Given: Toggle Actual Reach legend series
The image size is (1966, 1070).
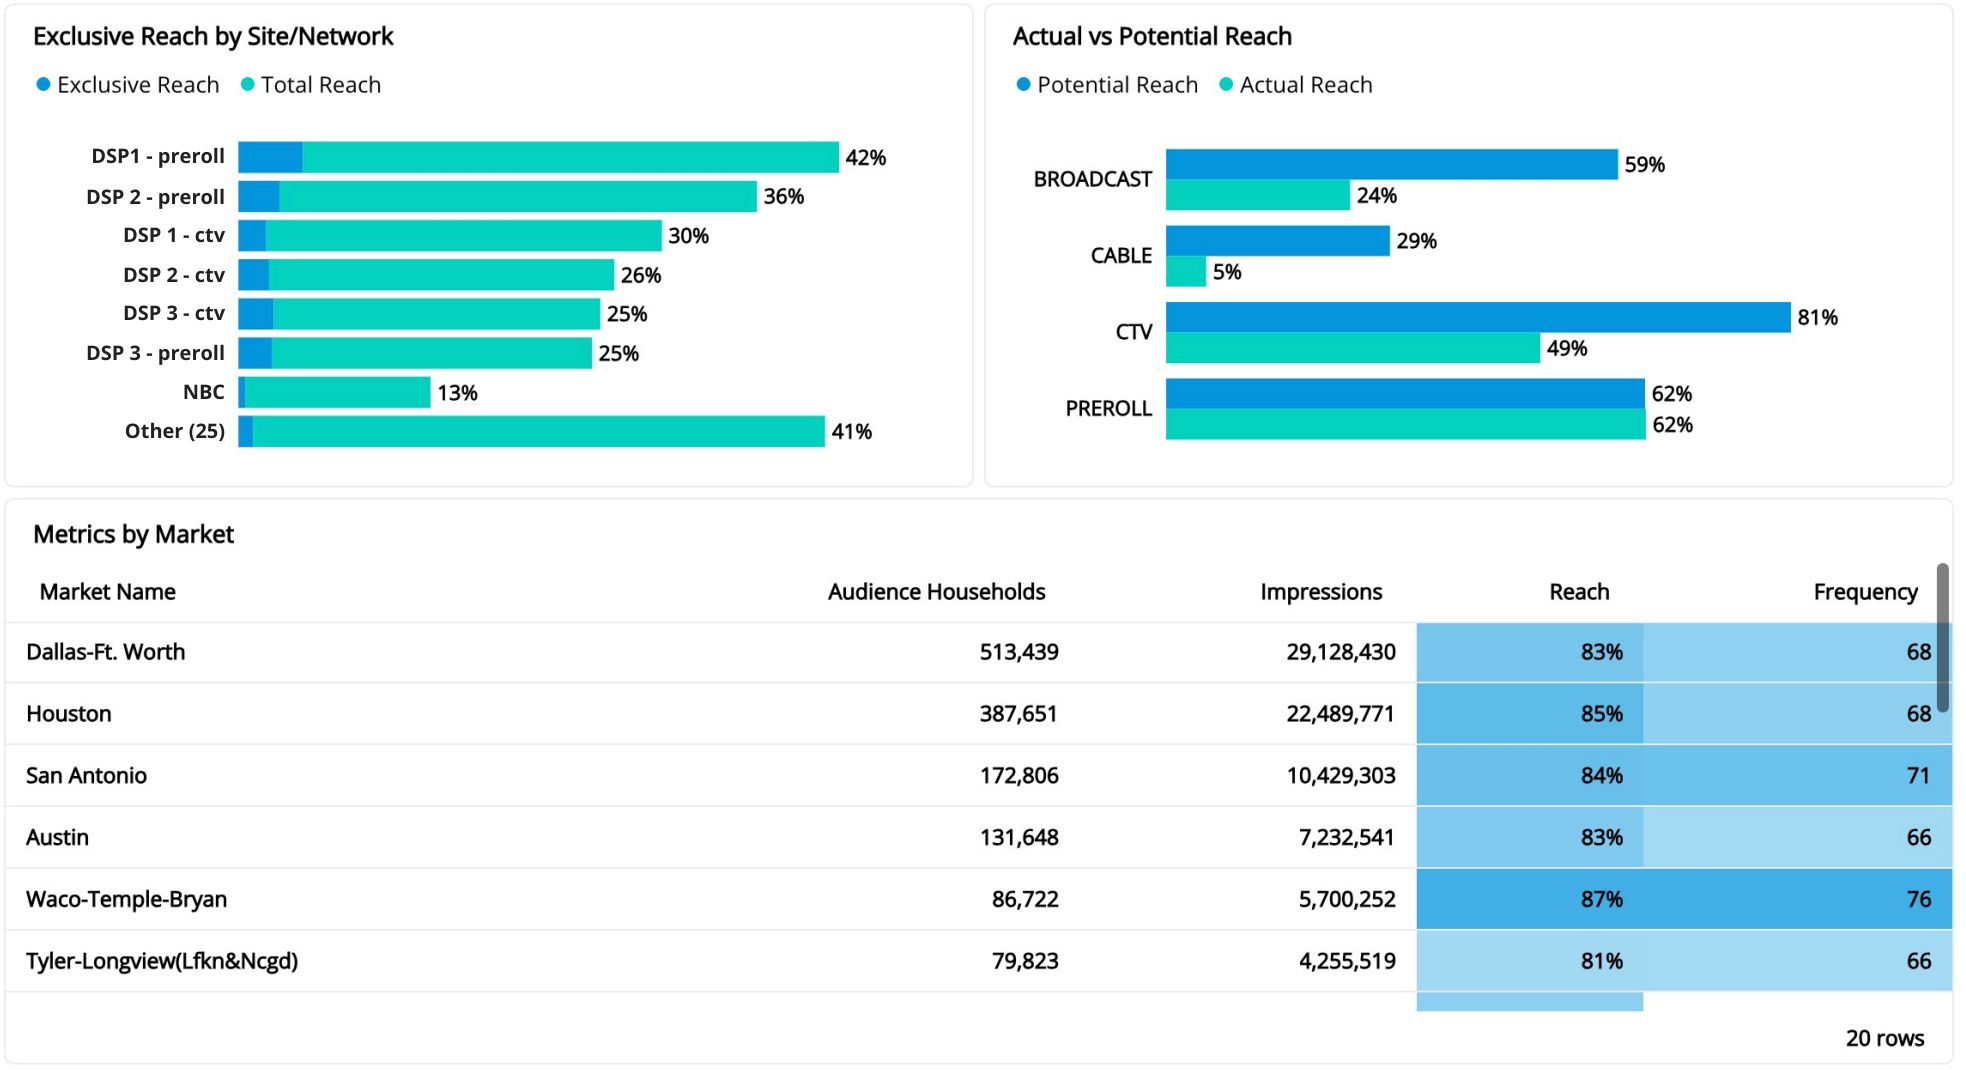Looking at the screenshot, I should pyautogui.click(x=1295, y=85).
